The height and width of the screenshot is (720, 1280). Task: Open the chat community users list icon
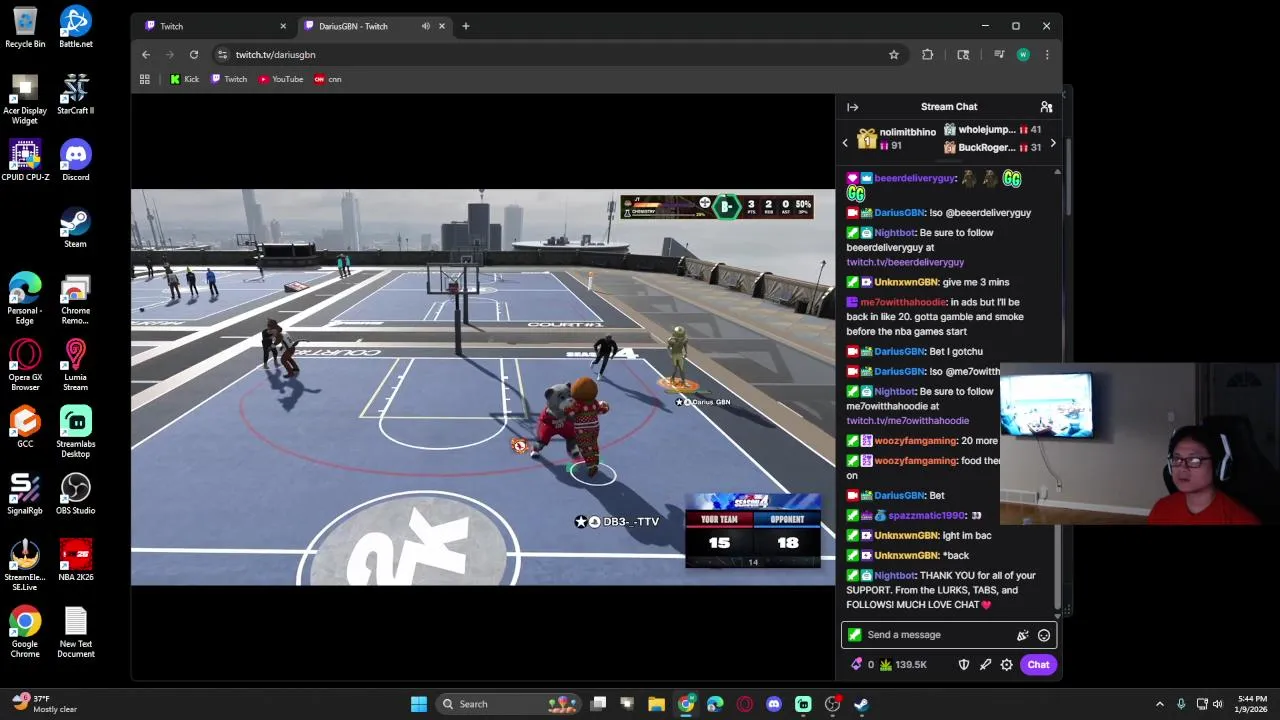click(1046, 107)
